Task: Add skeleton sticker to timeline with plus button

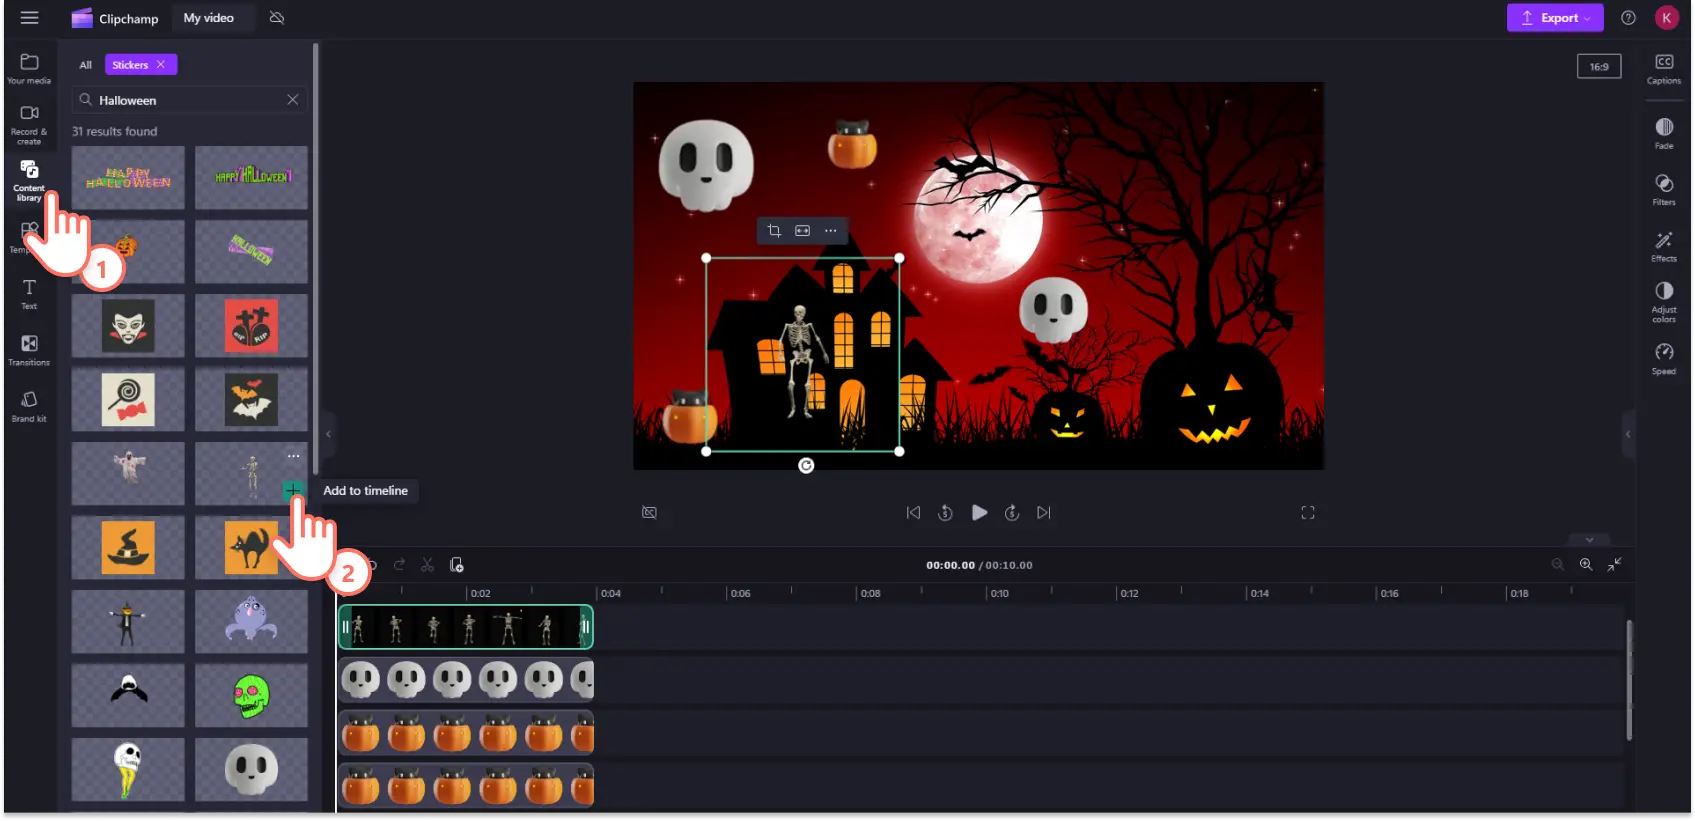Action: pyautogui.click(x=292, y=490)
